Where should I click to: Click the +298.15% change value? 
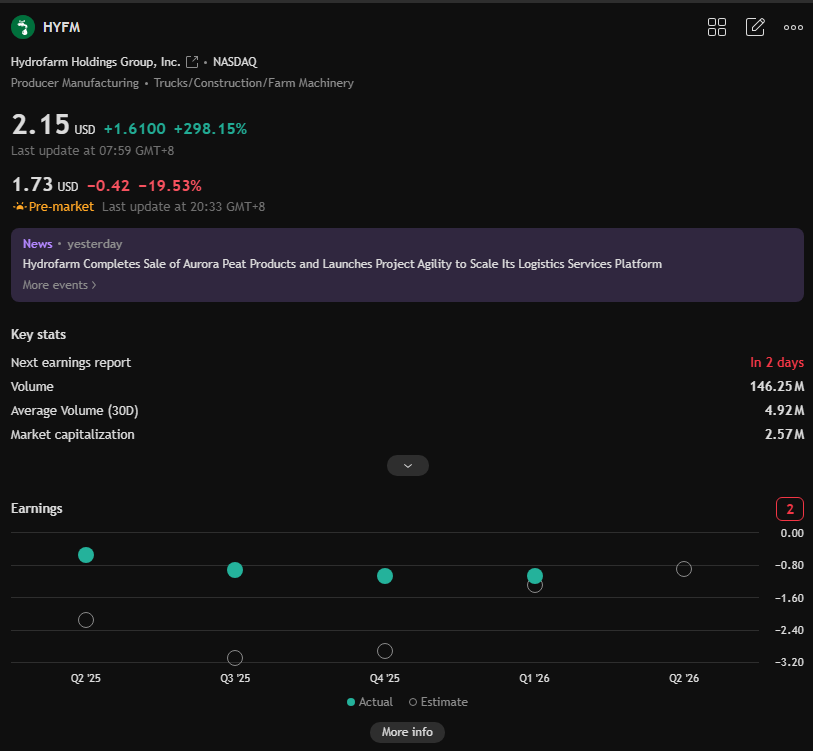[x=210, y=129]
